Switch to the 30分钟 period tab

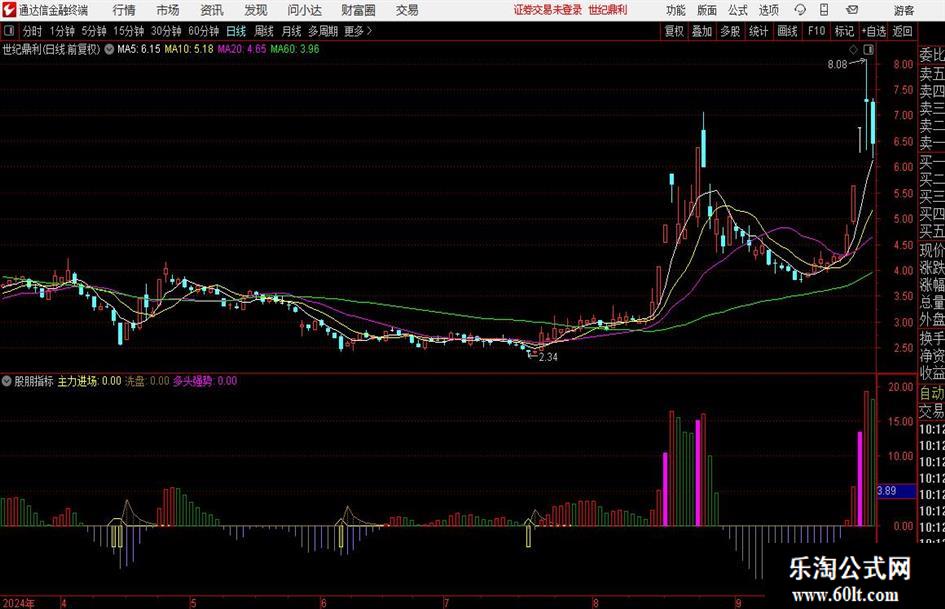click(166, 31)
